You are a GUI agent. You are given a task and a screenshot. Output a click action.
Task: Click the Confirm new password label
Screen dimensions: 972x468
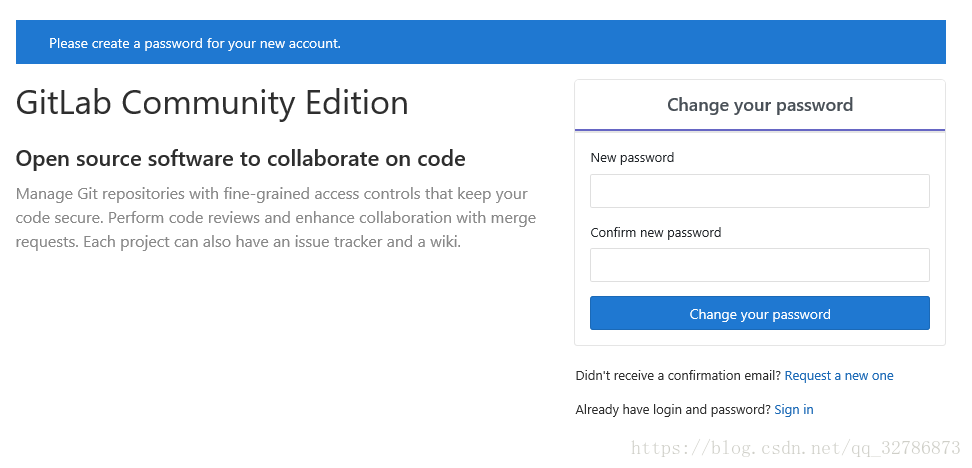(x=656, y=232)
